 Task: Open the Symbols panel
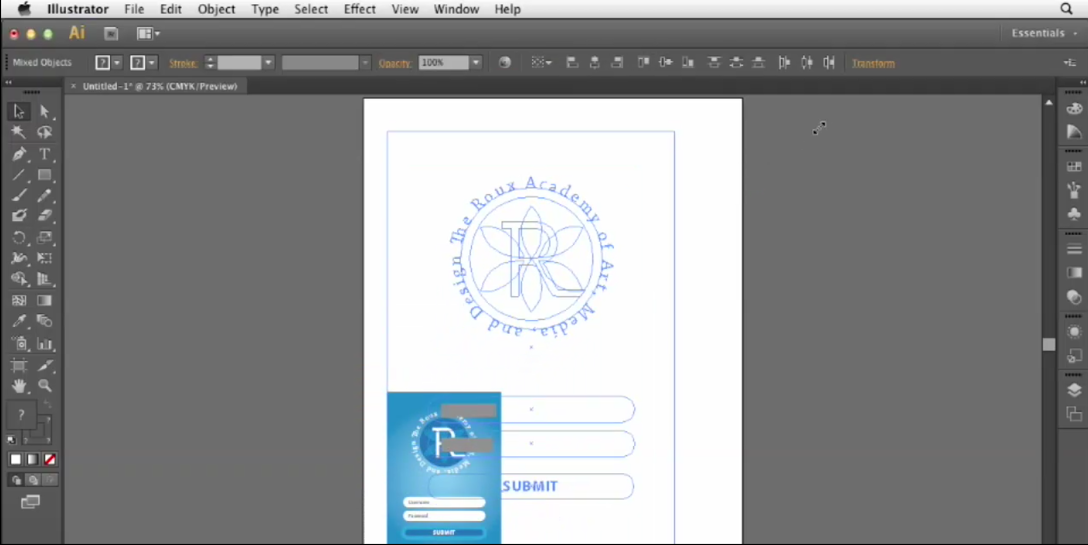click(x=1073, y=214)
